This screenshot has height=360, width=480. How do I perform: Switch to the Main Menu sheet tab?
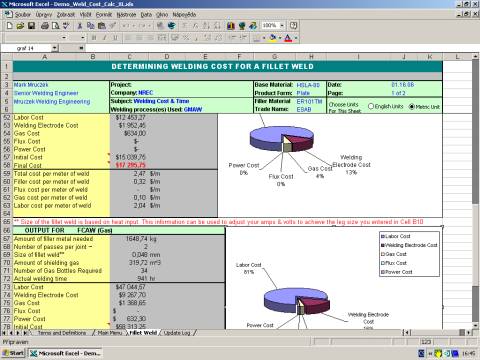tap(109, 333)
